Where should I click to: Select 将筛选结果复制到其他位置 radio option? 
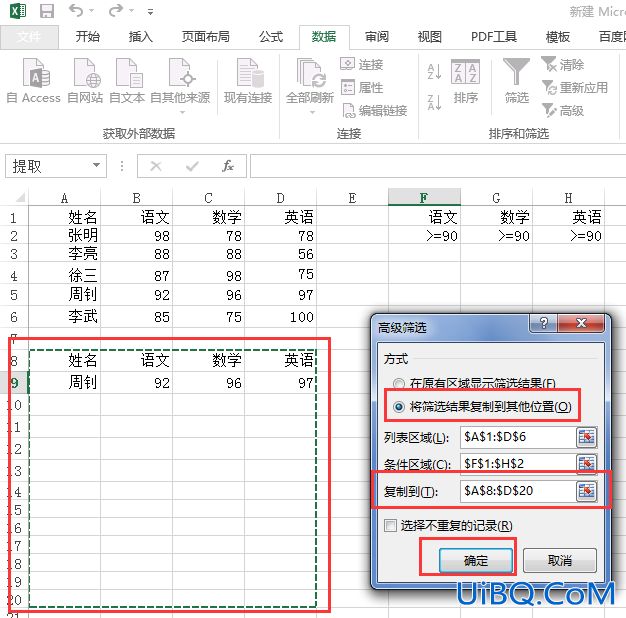pos(398,407)
